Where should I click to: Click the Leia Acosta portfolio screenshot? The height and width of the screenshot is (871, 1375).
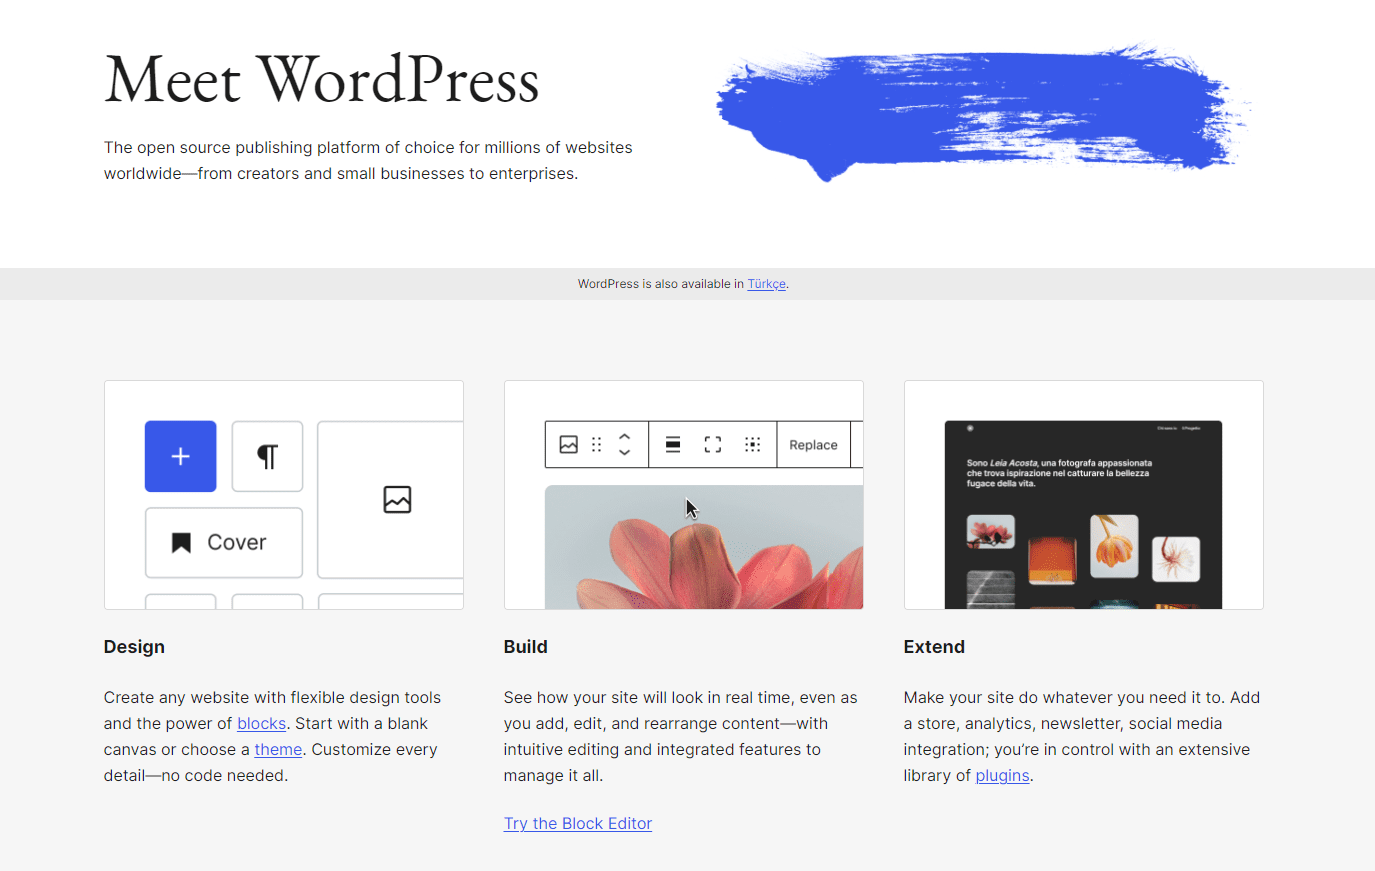tap(1083, 513)
